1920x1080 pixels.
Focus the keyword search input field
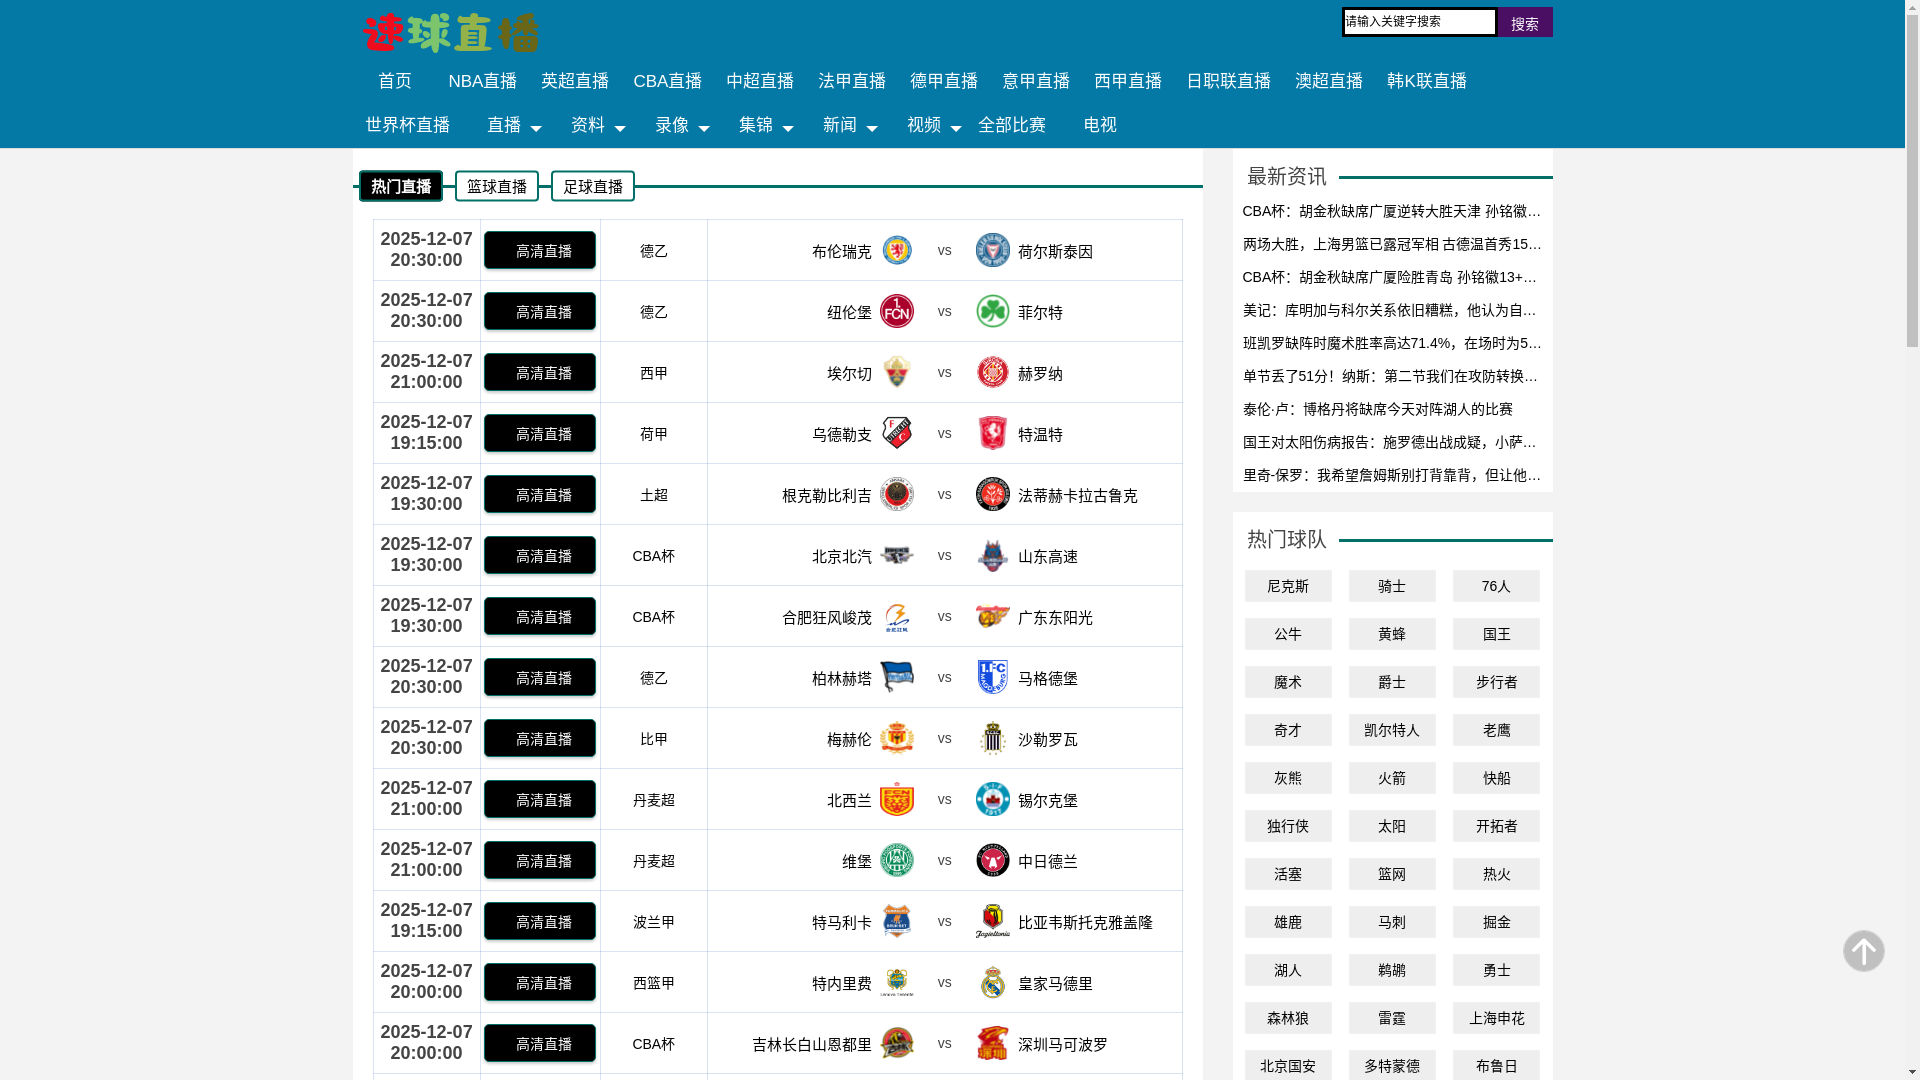tap(1418, 22)
